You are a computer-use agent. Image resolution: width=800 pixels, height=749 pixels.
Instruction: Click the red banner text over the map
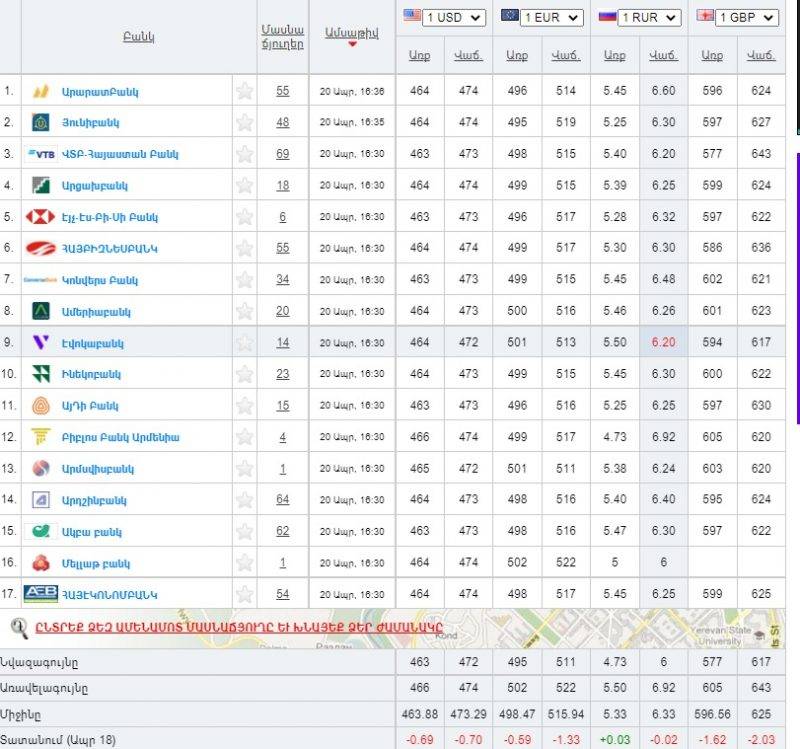pyautogui.click(x=238, y=627)
